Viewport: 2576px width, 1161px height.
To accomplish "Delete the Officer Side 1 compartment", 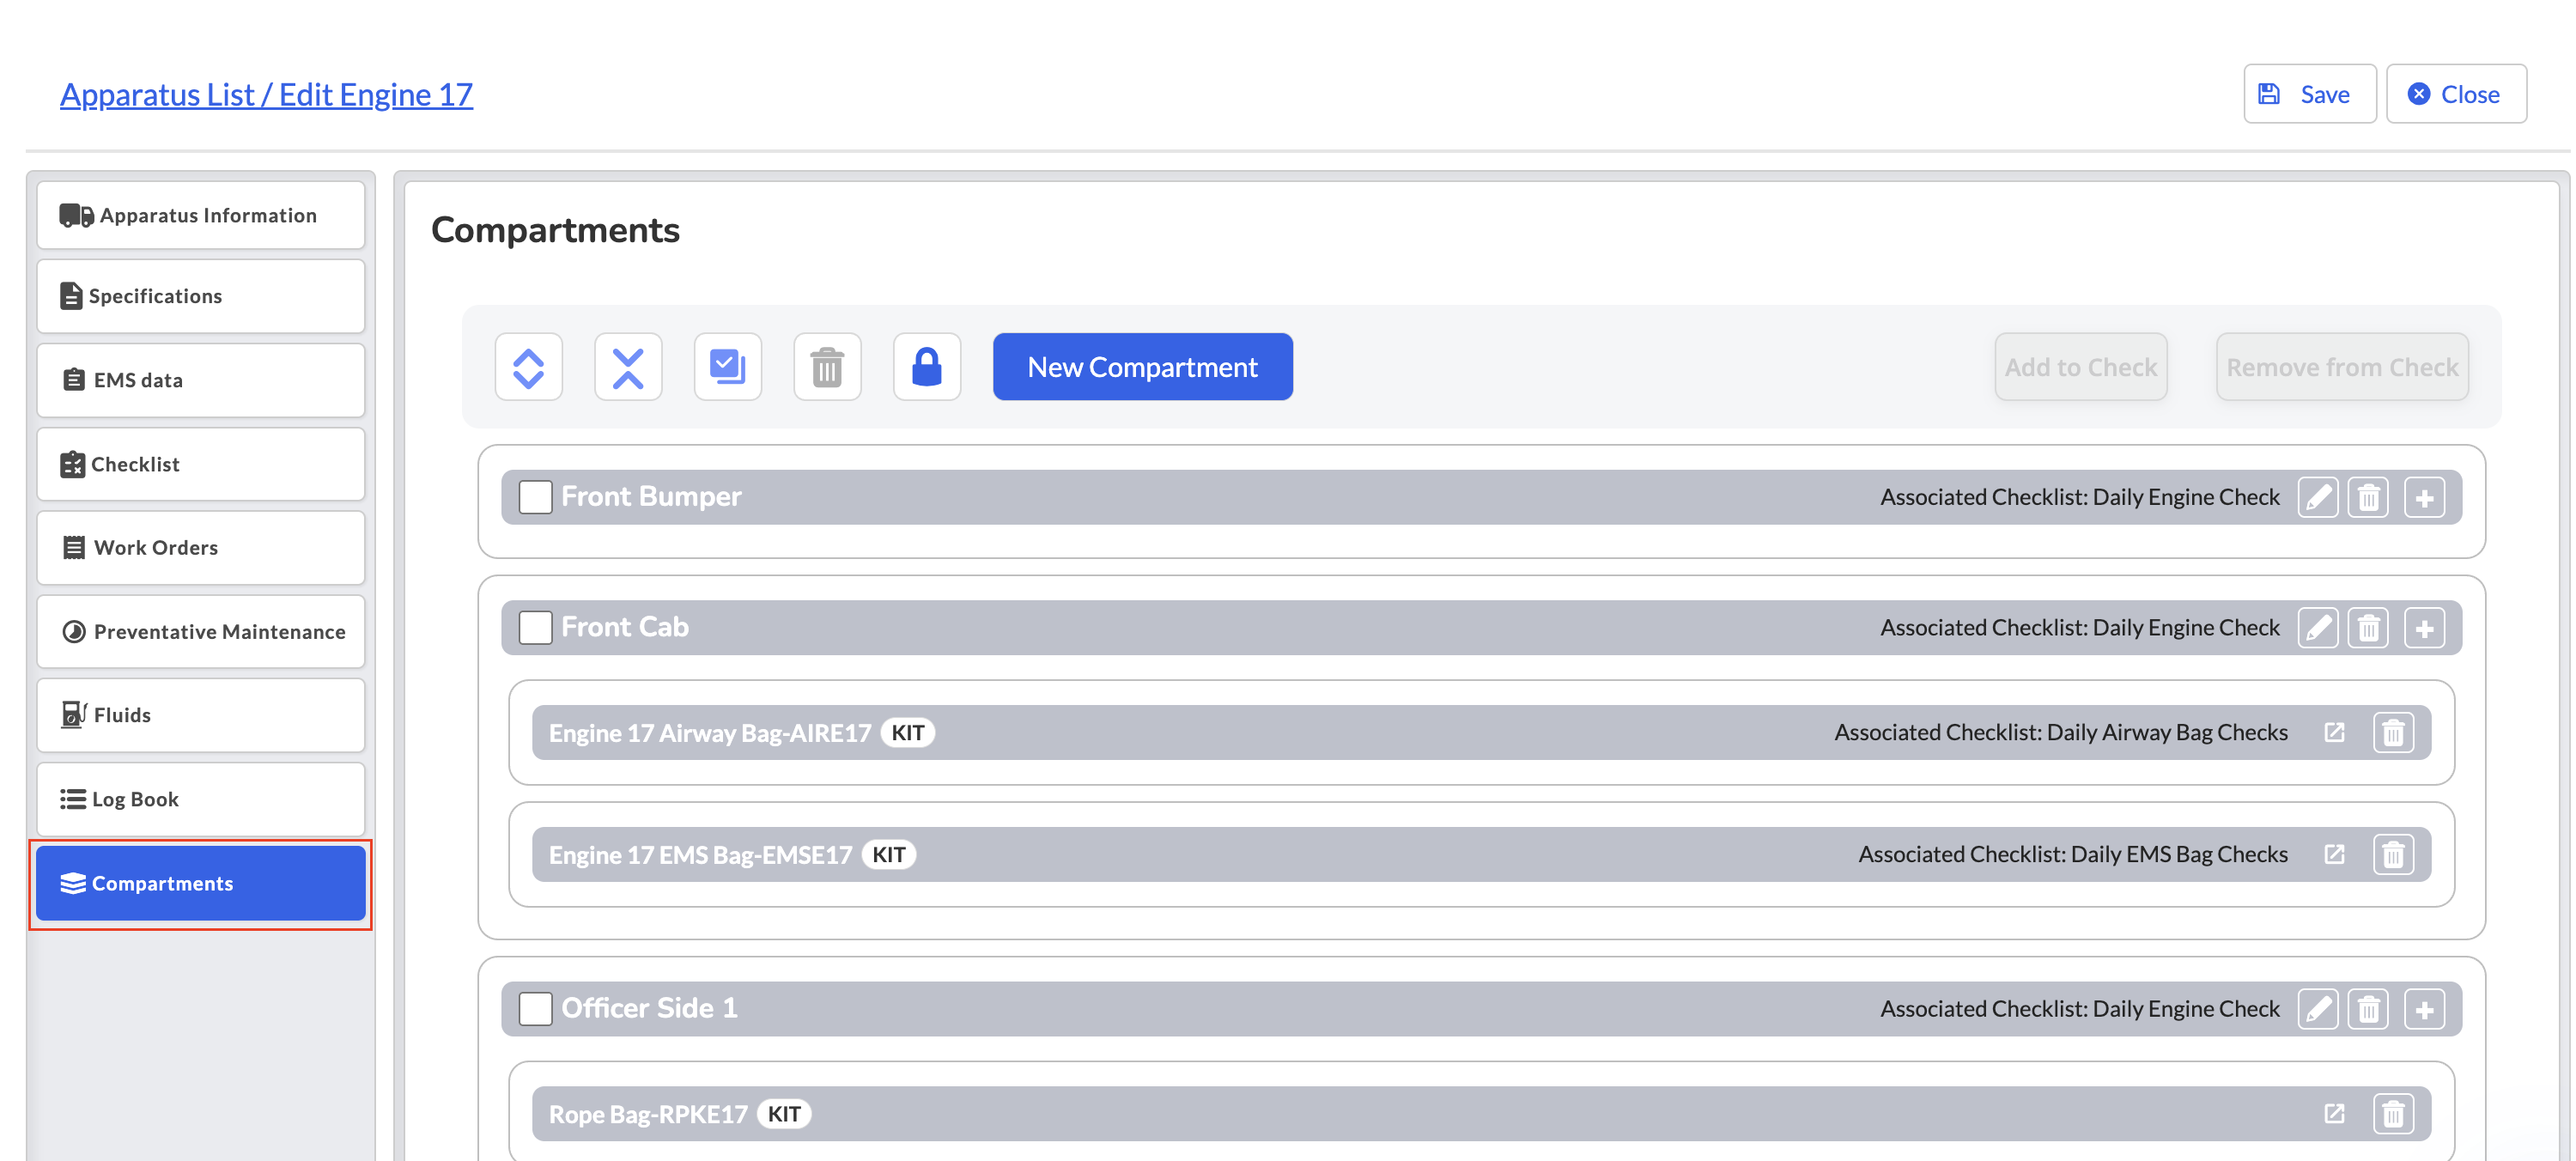I will [x=2368, y=1009].
